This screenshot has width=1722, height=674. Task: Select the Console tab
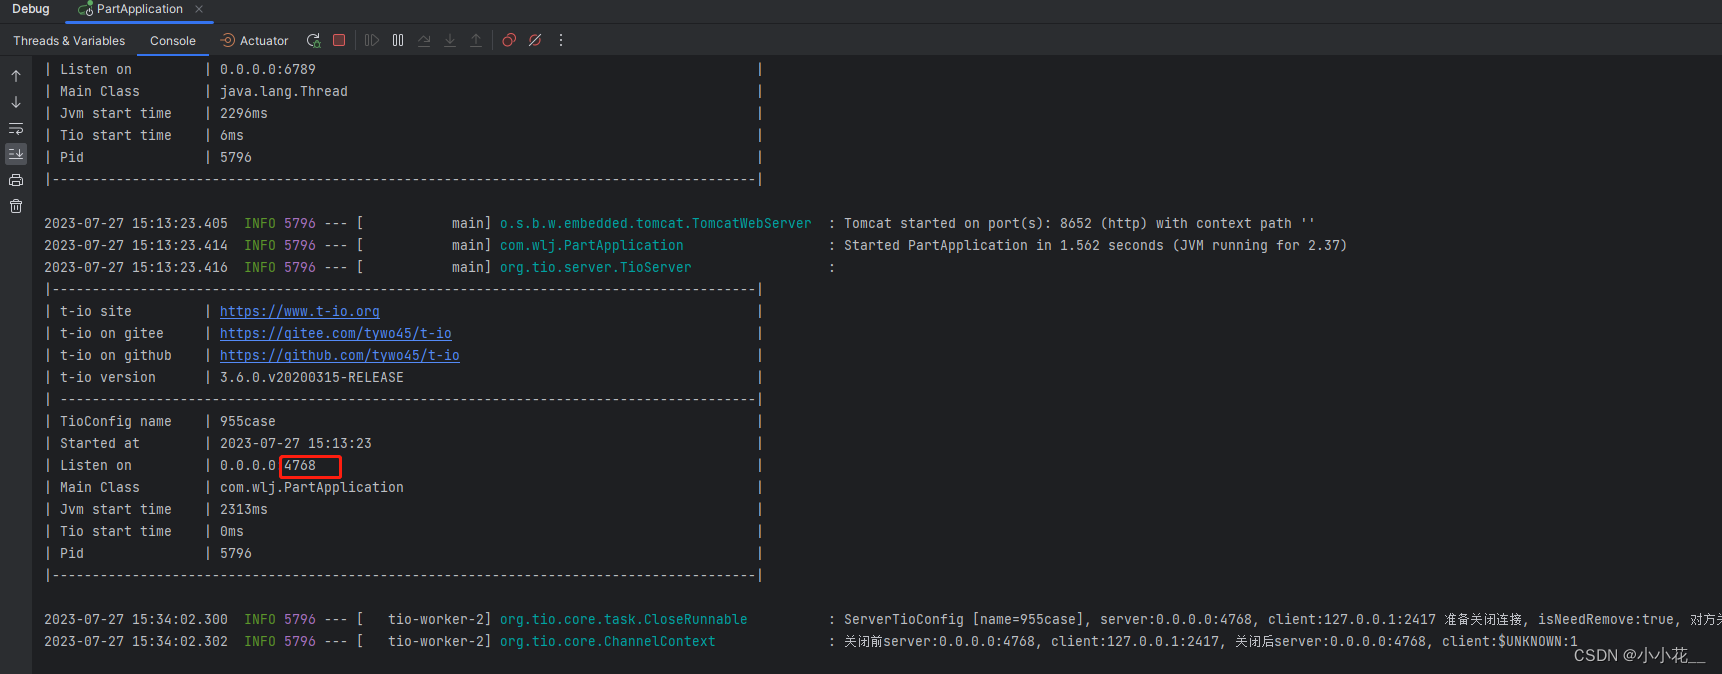(173, 41)
